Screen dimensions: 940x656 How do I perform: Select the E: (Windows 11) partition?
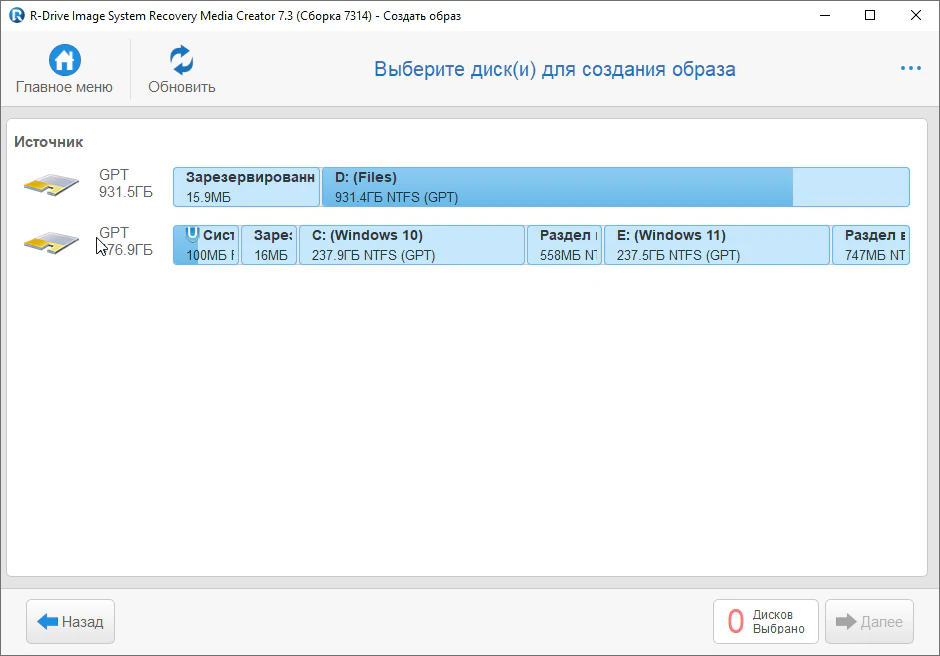point(716,245)
